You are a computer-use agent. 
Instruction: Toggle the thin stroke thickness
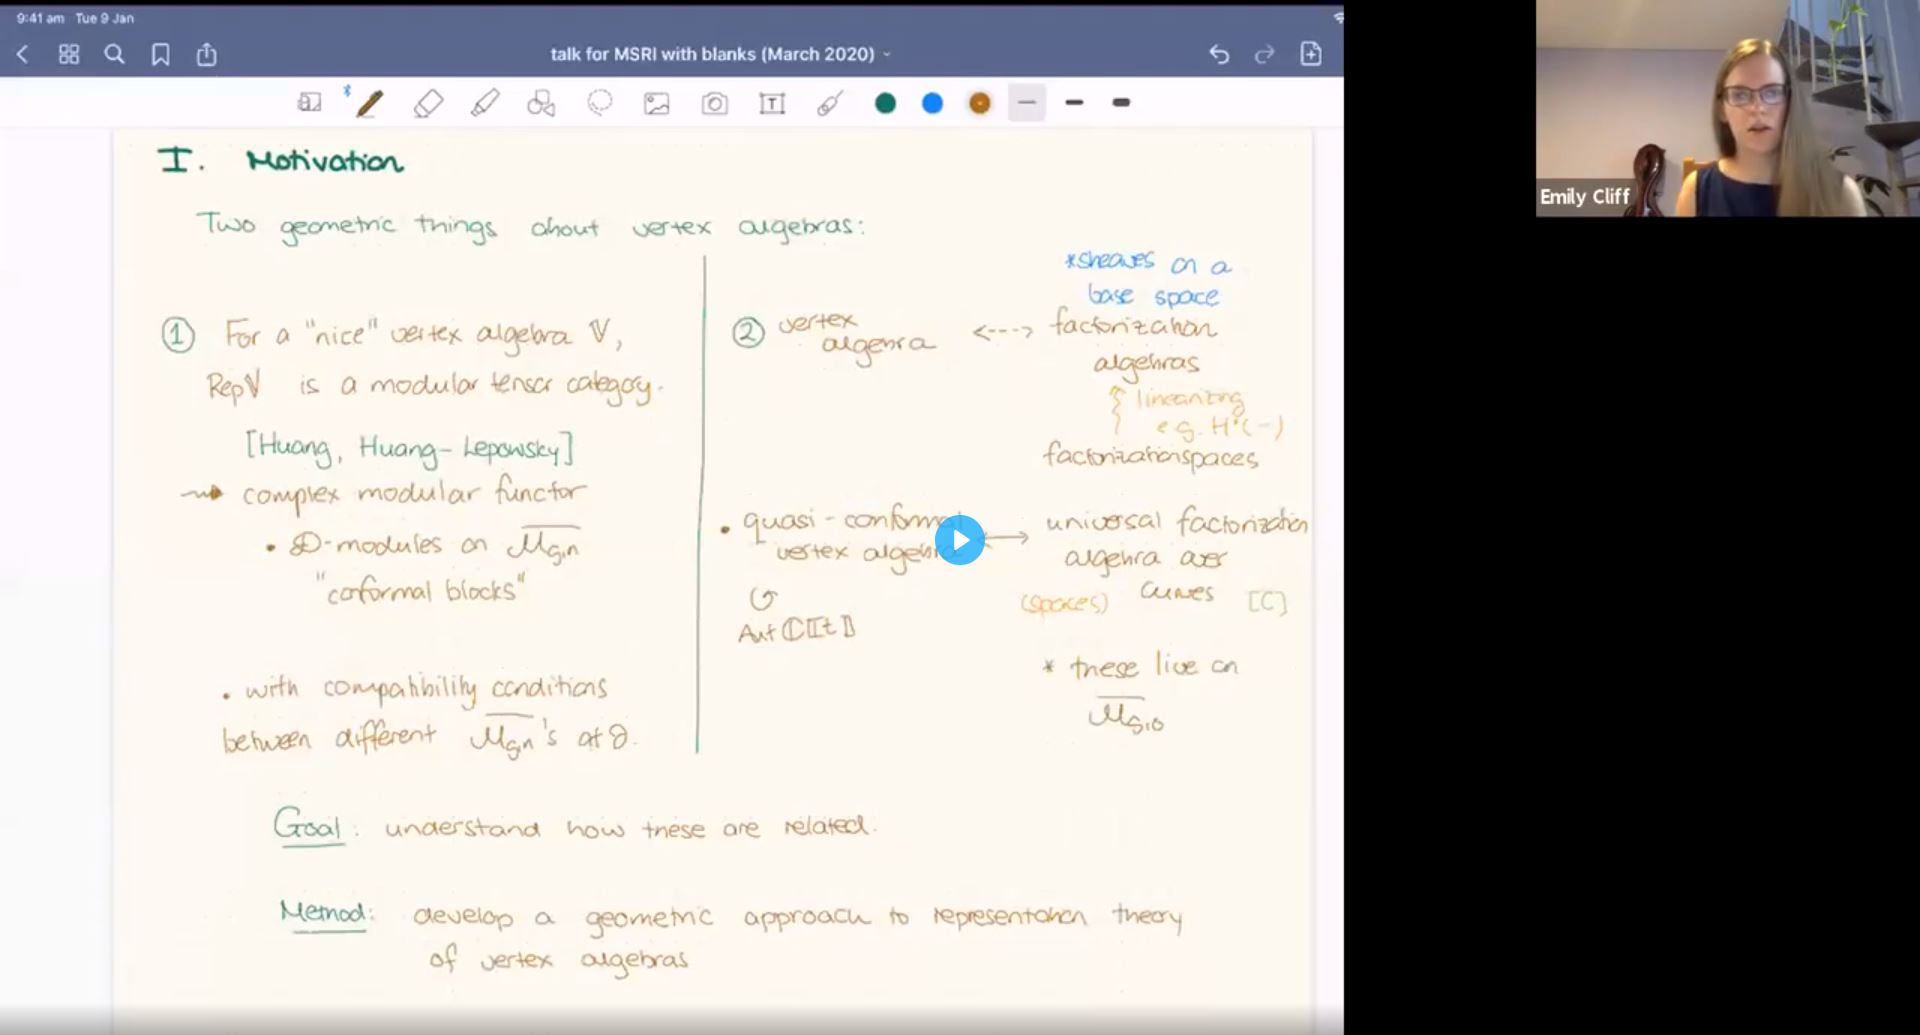coord(1026,102)
